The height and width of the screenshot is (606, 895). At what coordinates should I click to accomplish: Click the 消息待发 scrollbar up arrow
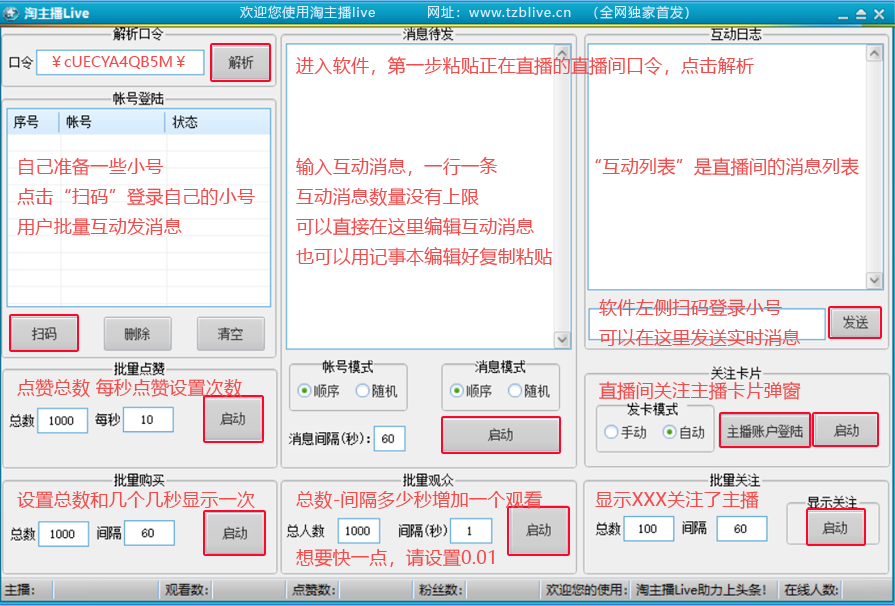(x=562, y=53)
